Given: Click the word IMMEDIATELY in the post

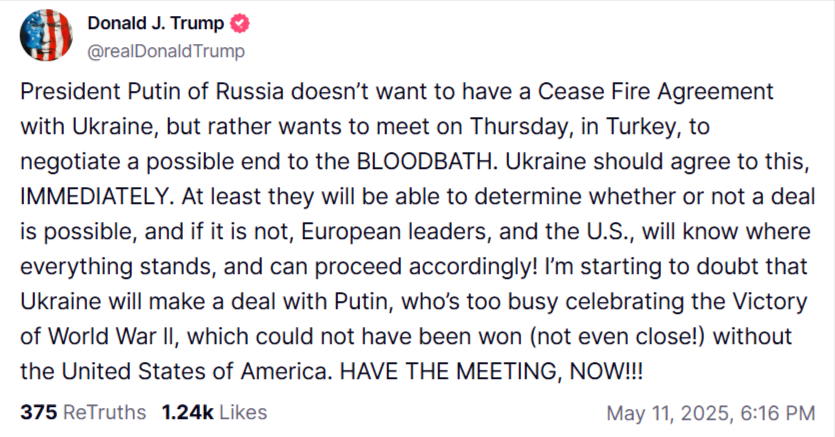Looking at the screenshot, I should (x=94, y=197).
